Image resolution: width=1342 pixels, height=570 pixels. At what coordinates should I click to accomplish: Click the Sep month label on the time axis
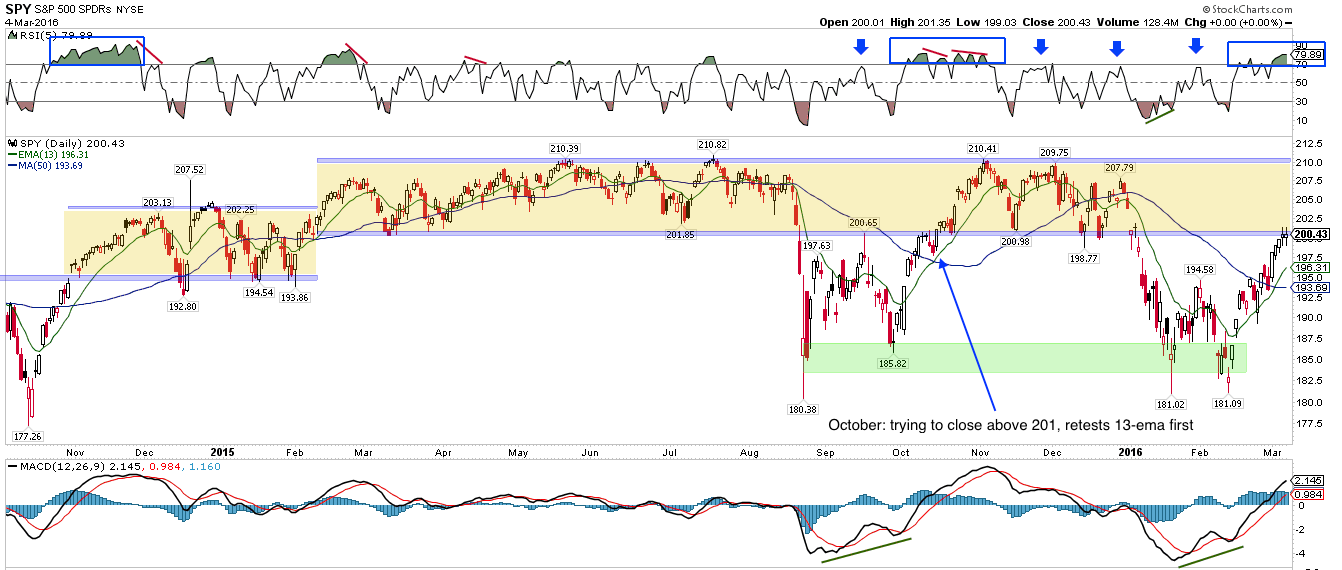click(826, 452)
